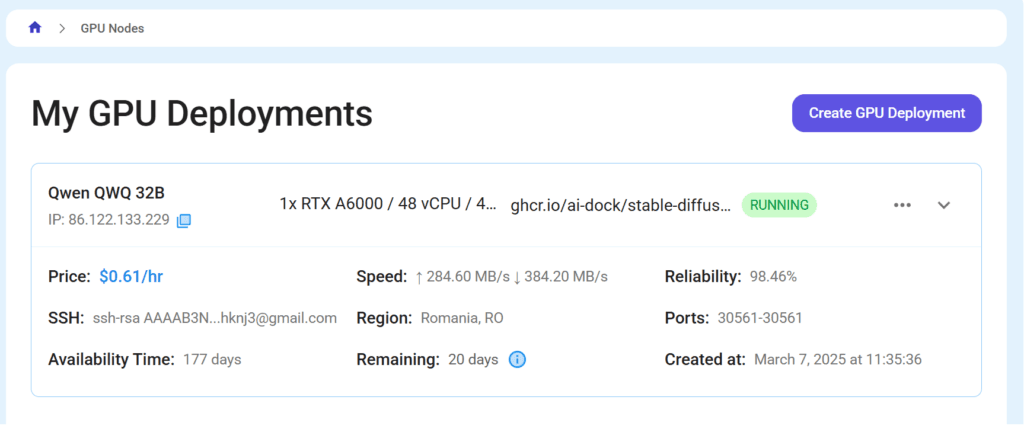Click the breadcrumb separator chevron
Image resolution: width=1024 pixels, height=429 pixels.
tap(62, 28)
